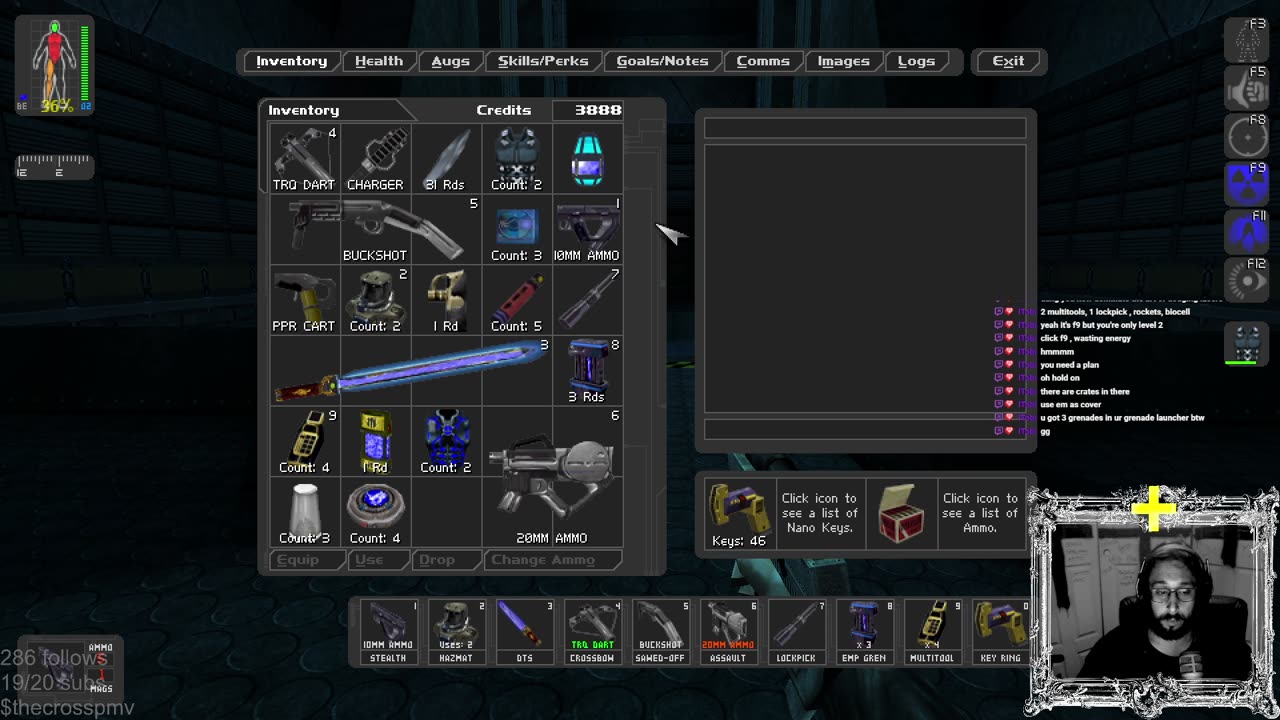Toggle the F5 fist augmentation icon

[1247, 88]
